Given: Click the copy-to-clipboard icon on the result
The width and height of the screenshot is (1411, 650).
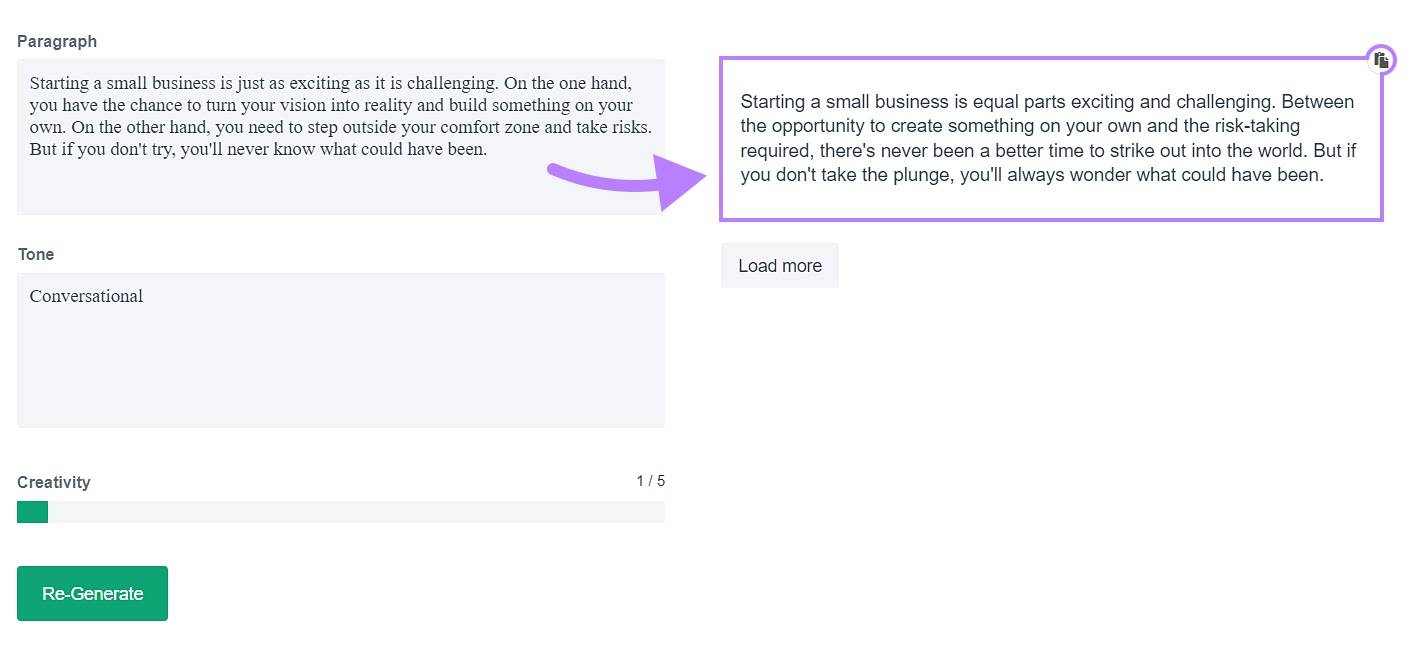Looking at the screenshot, I should click(1381, 60).
